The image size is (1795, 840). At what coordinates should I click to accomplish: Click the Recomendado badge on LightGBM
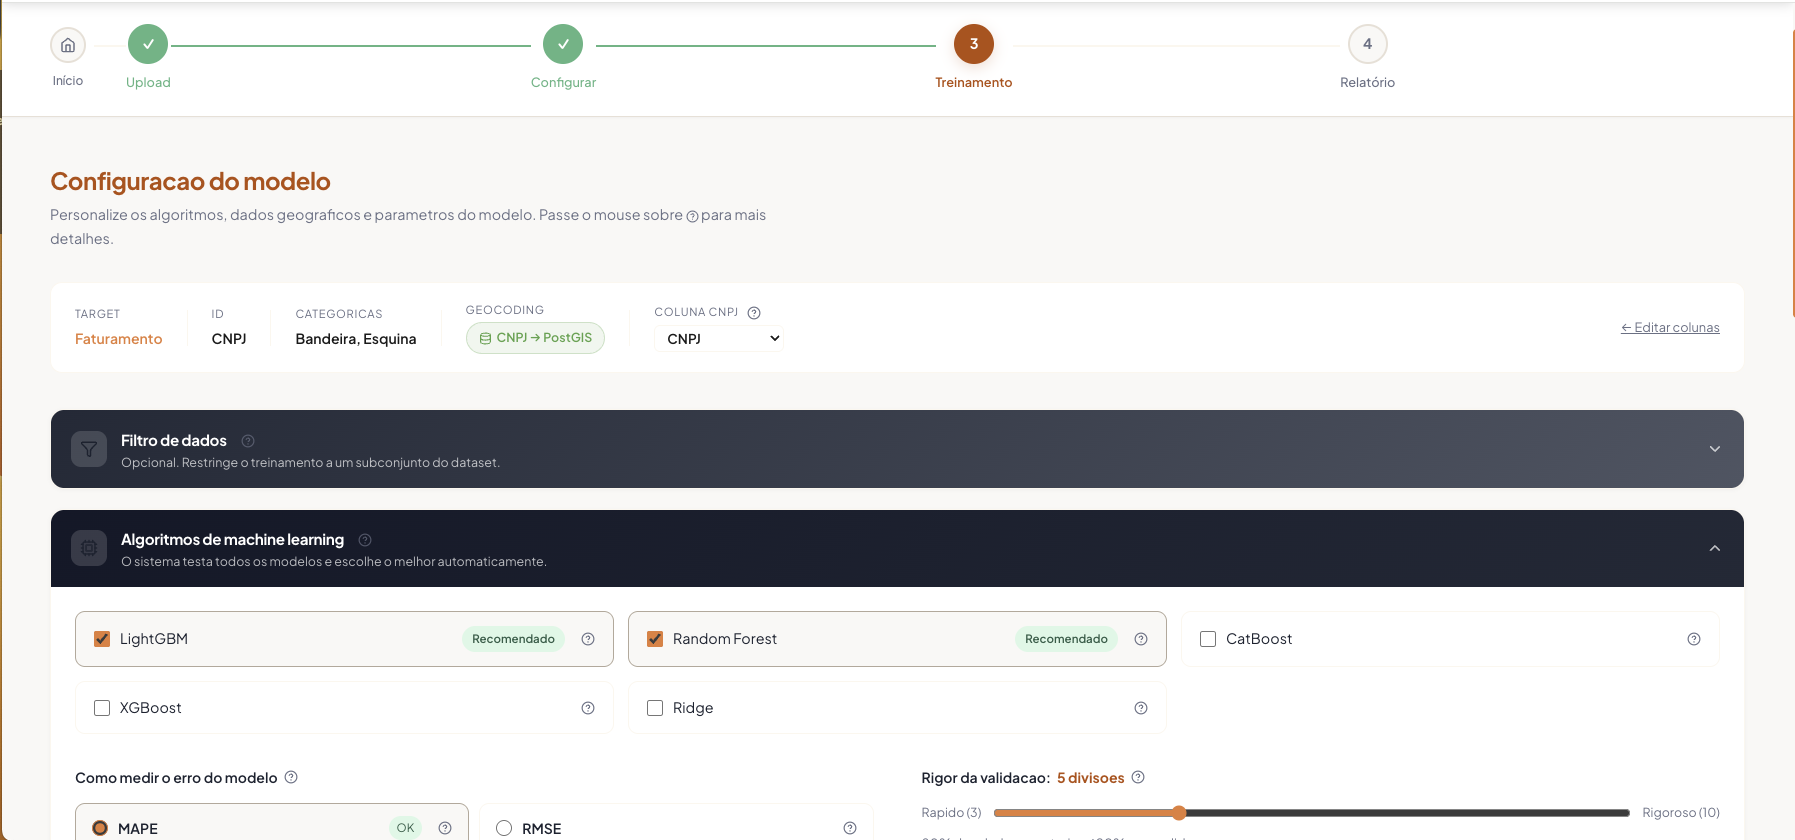[x=513, y=639]
